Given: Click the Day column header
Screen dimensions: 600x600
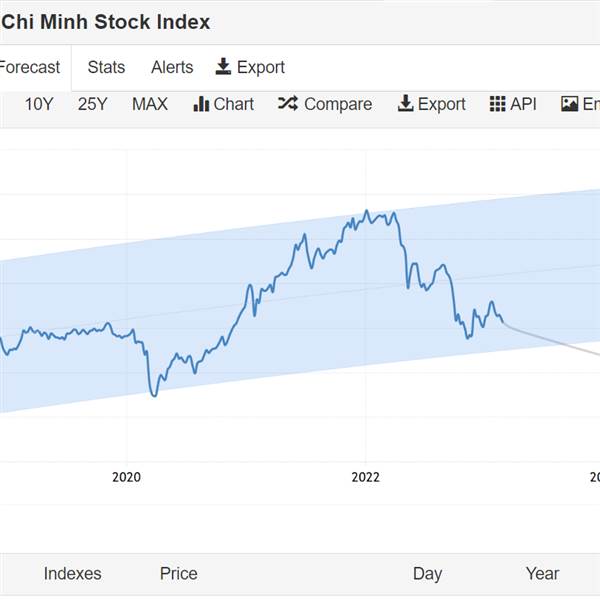Looking at the screenshot, I should [427, 573].
